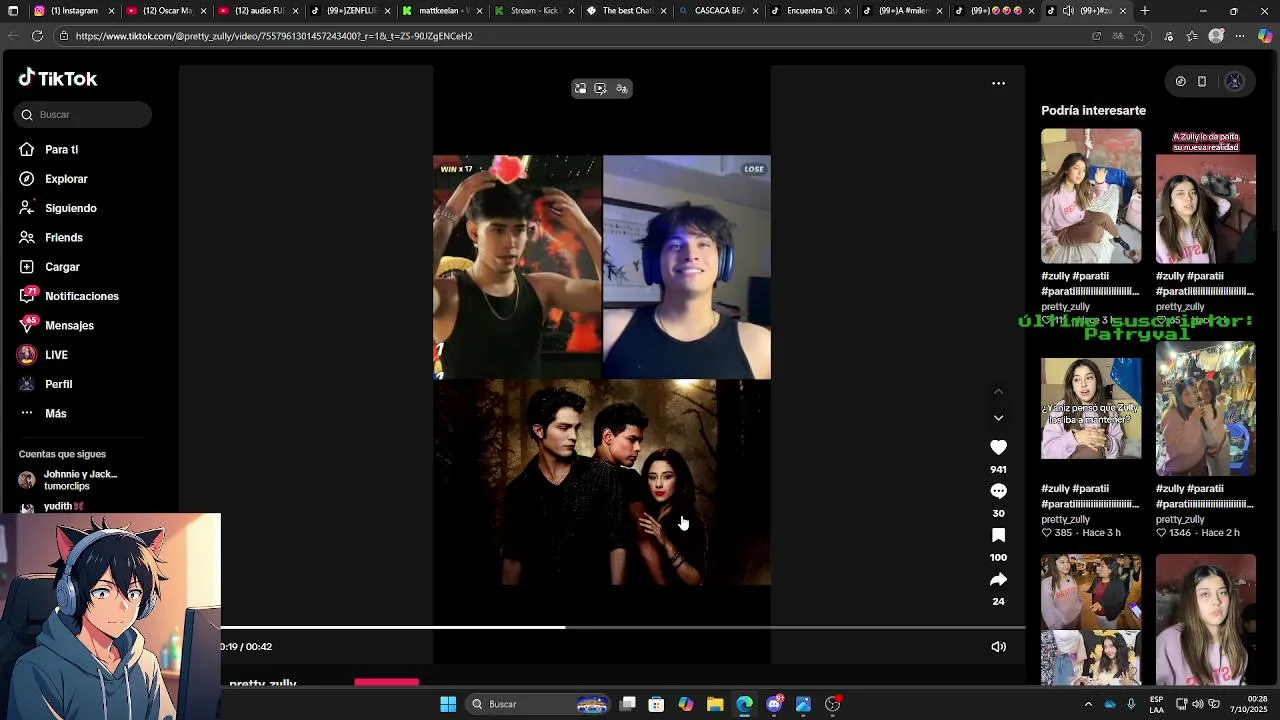Open the profile avatar in header
Screen dimensions: 1280x720
click(1234, 82)
